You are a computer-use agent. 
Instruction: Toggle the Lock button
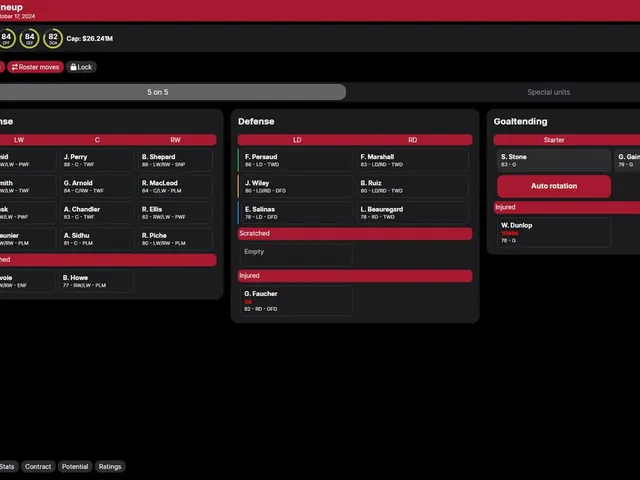tap(81, 67)
